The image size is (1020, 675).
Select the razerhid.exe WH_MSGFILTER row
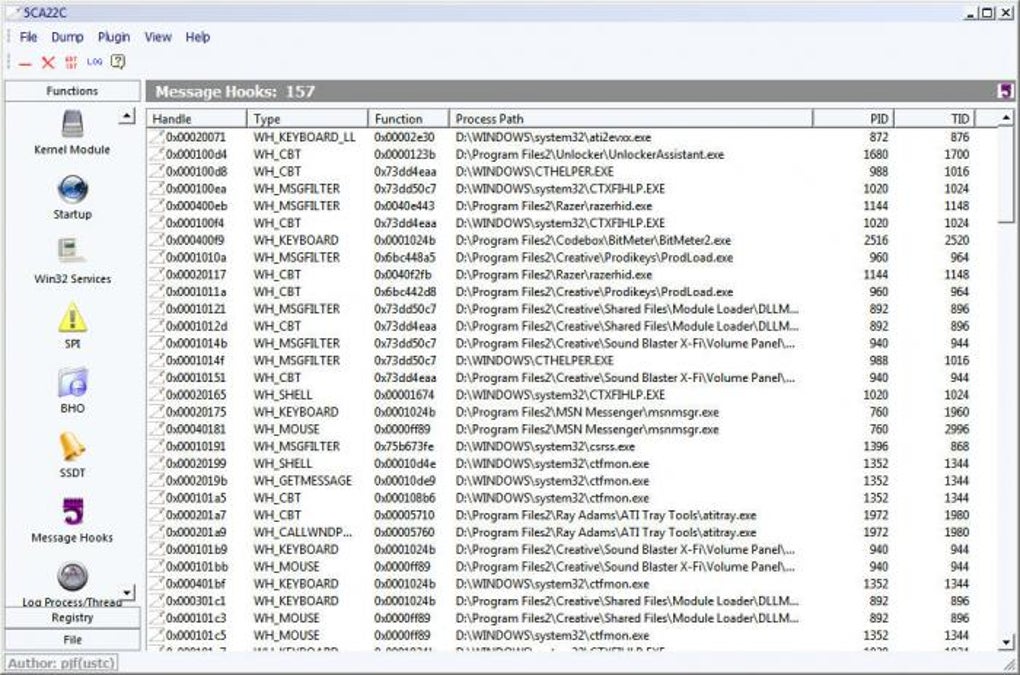click(571, 206)
